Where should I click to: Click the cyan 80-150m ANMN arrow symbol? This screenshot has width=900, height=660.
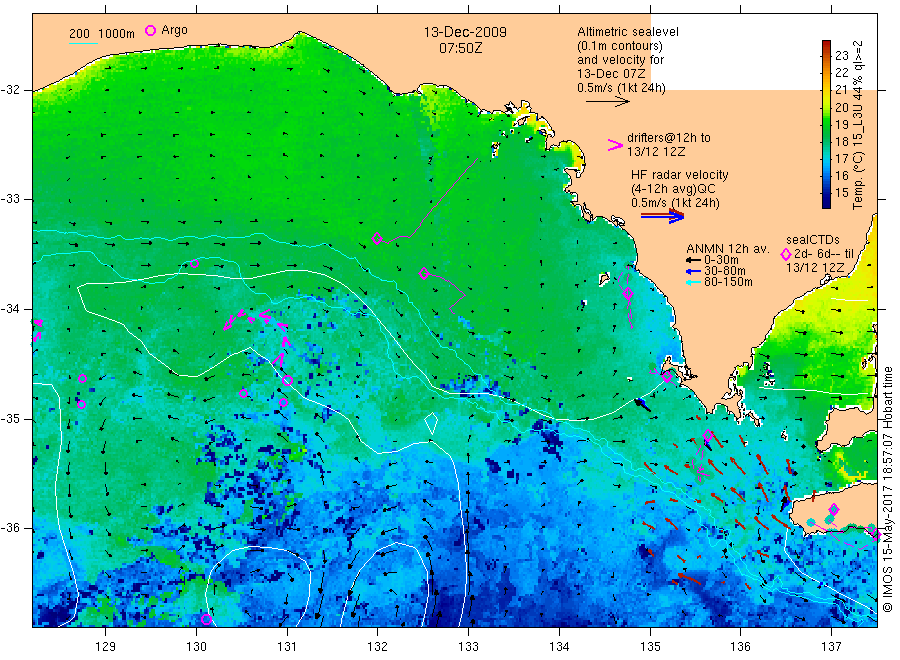point(694,282)
